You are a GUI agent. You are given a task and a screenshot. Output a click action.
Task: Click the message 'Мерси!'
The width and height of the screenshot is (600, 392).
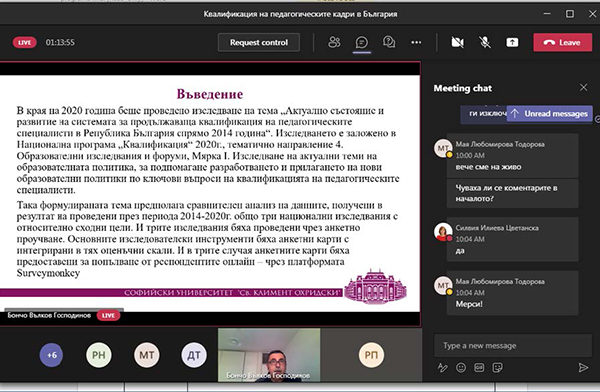[469, 304]
